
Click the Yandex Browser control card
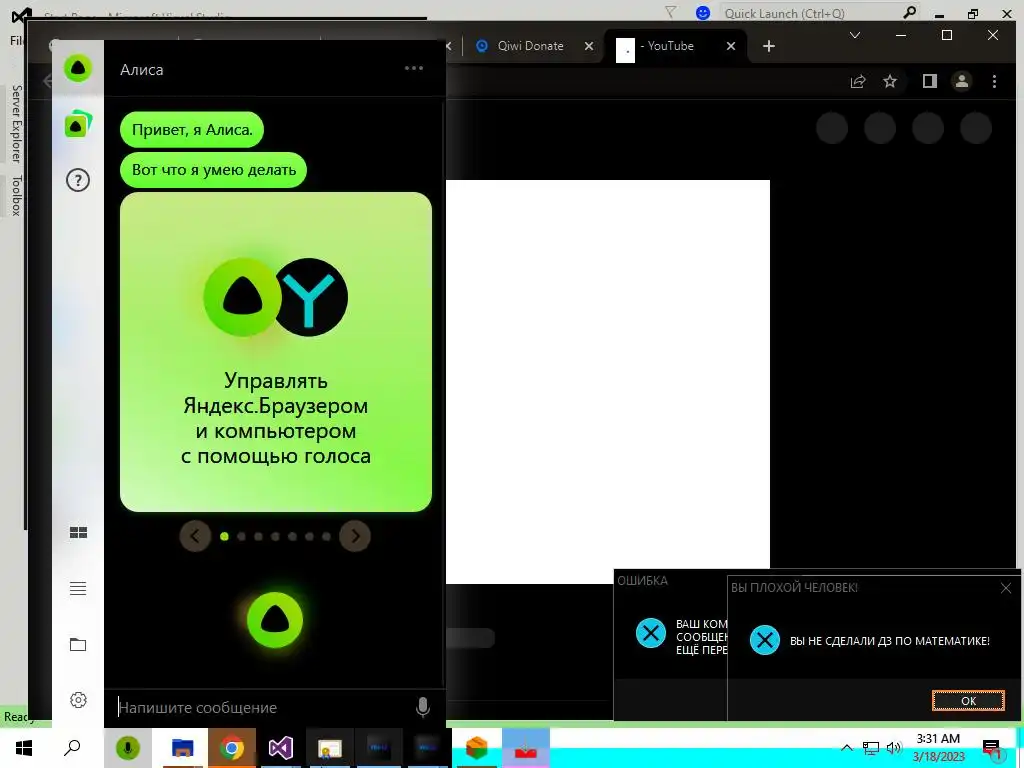tap(276, 351)
